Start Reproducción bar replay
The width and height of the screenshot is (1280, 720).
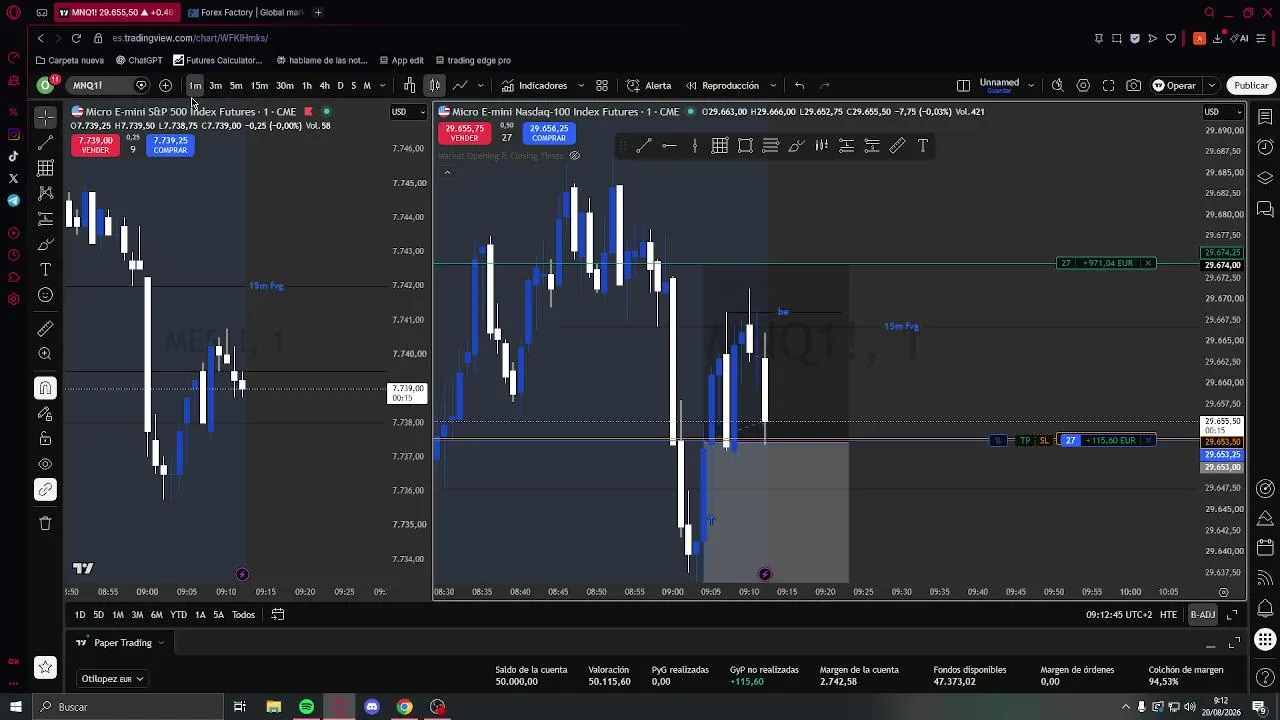(721, 86)
